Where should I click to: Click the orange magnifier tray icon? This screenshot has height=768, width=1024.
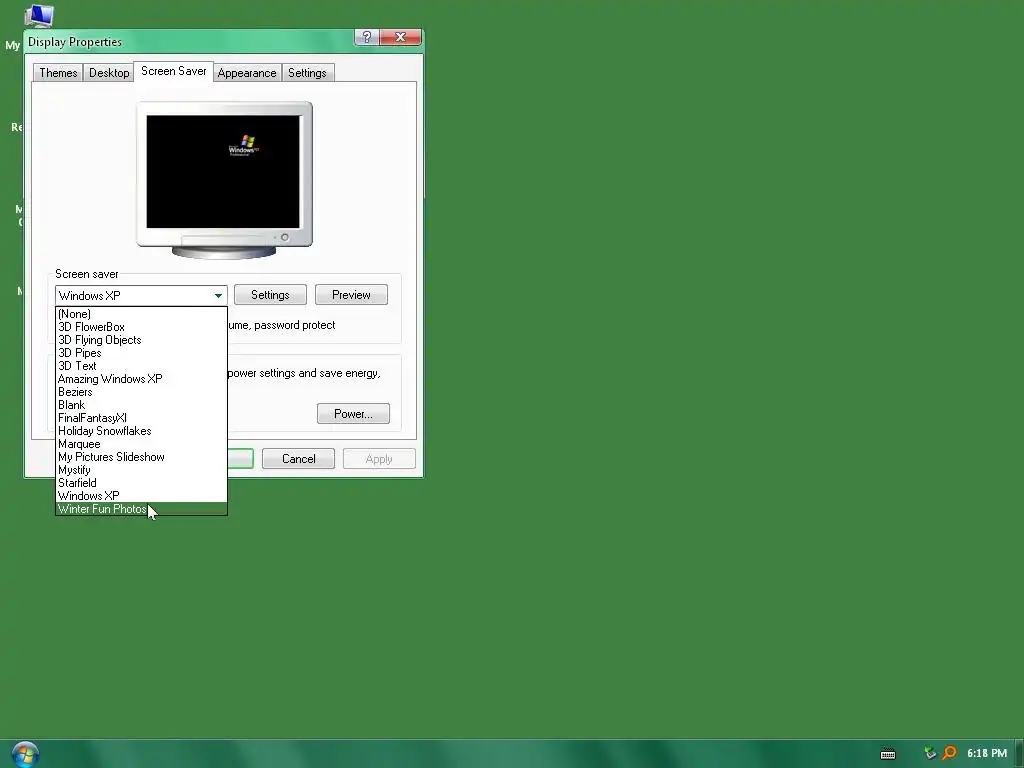[950, 754]
